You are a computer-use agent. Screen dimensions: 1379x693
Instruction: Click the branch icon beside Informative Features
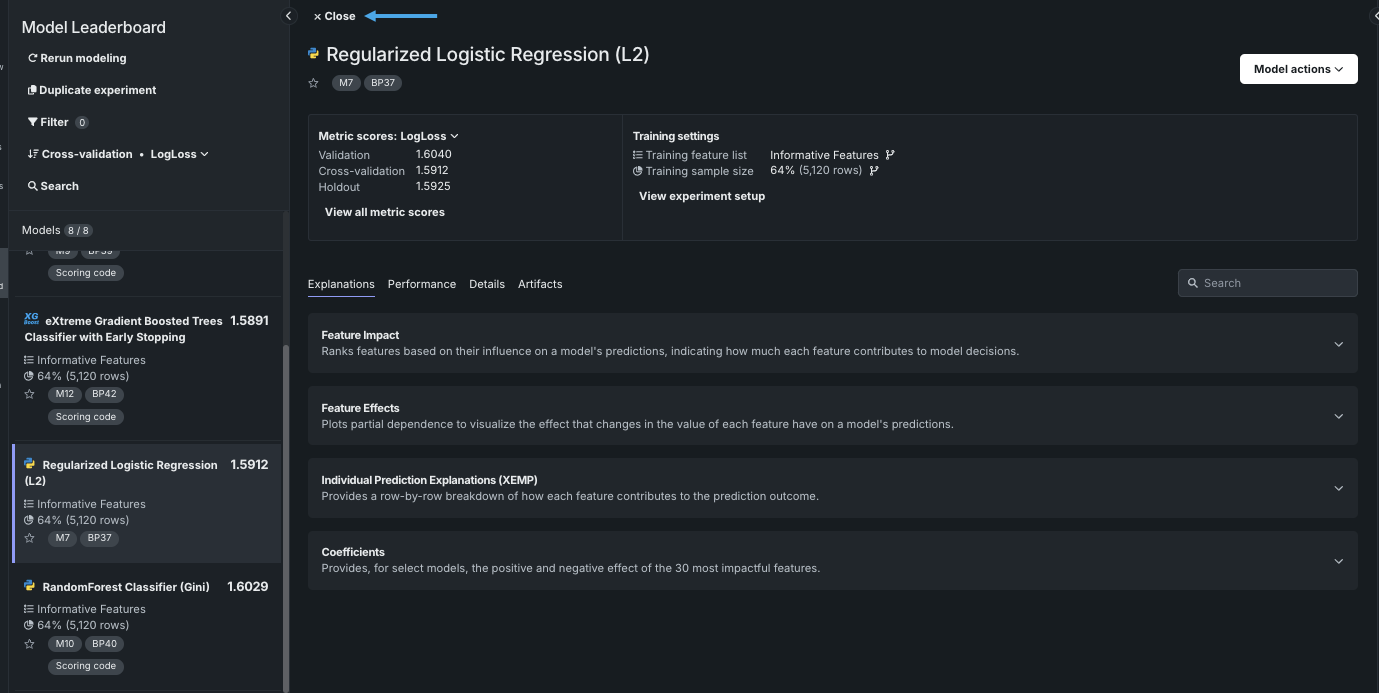(x=890, y=155)
